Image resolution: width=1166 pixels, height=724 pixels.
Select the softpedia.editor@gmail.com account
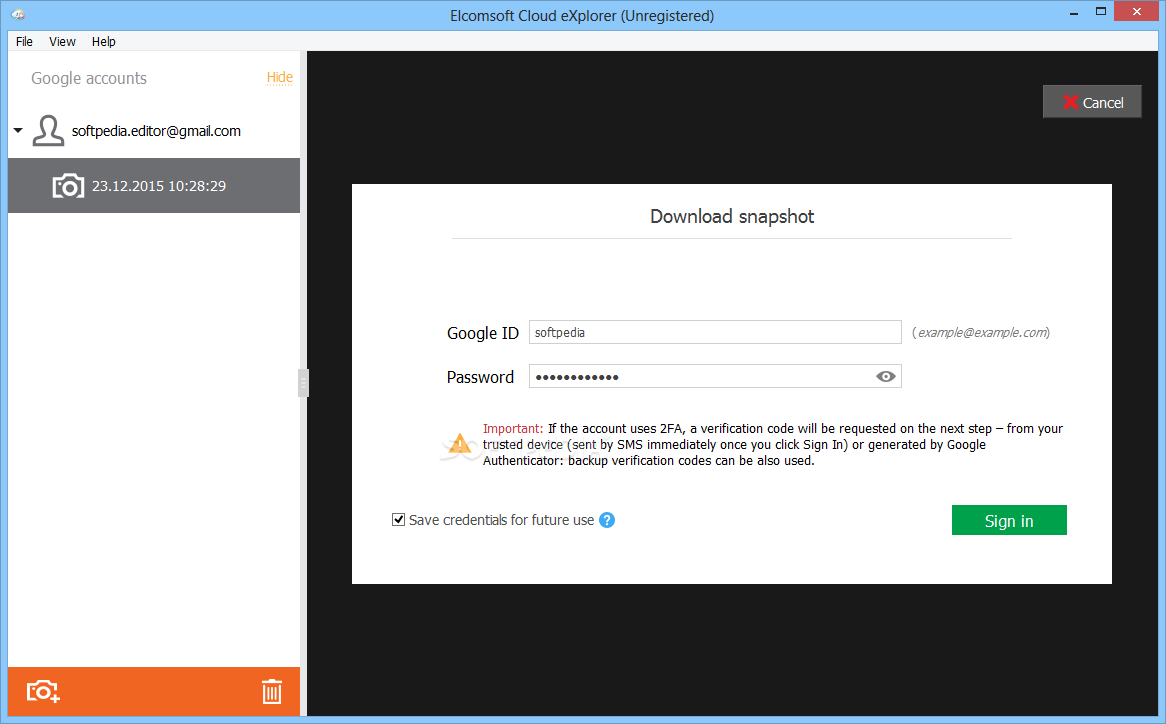(x=156, y=131)
